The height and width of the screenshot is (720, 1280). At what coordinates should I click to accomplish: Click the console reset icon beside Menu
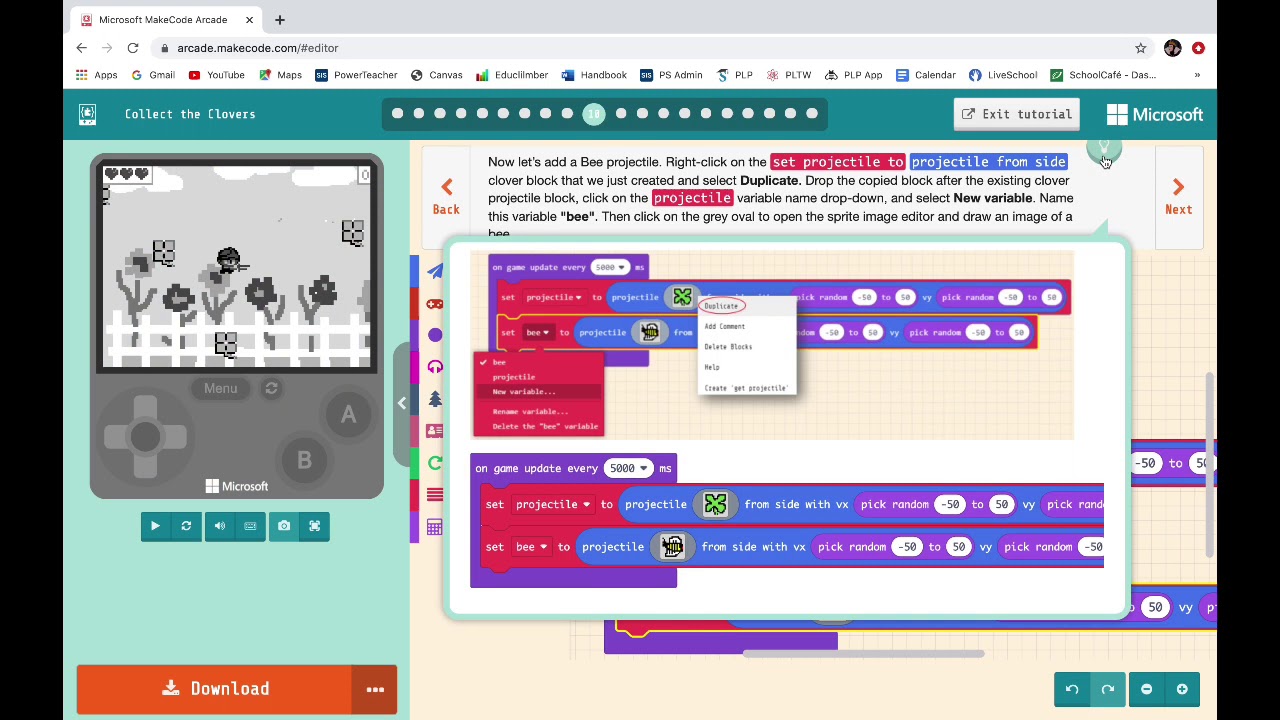pos(271,389)
